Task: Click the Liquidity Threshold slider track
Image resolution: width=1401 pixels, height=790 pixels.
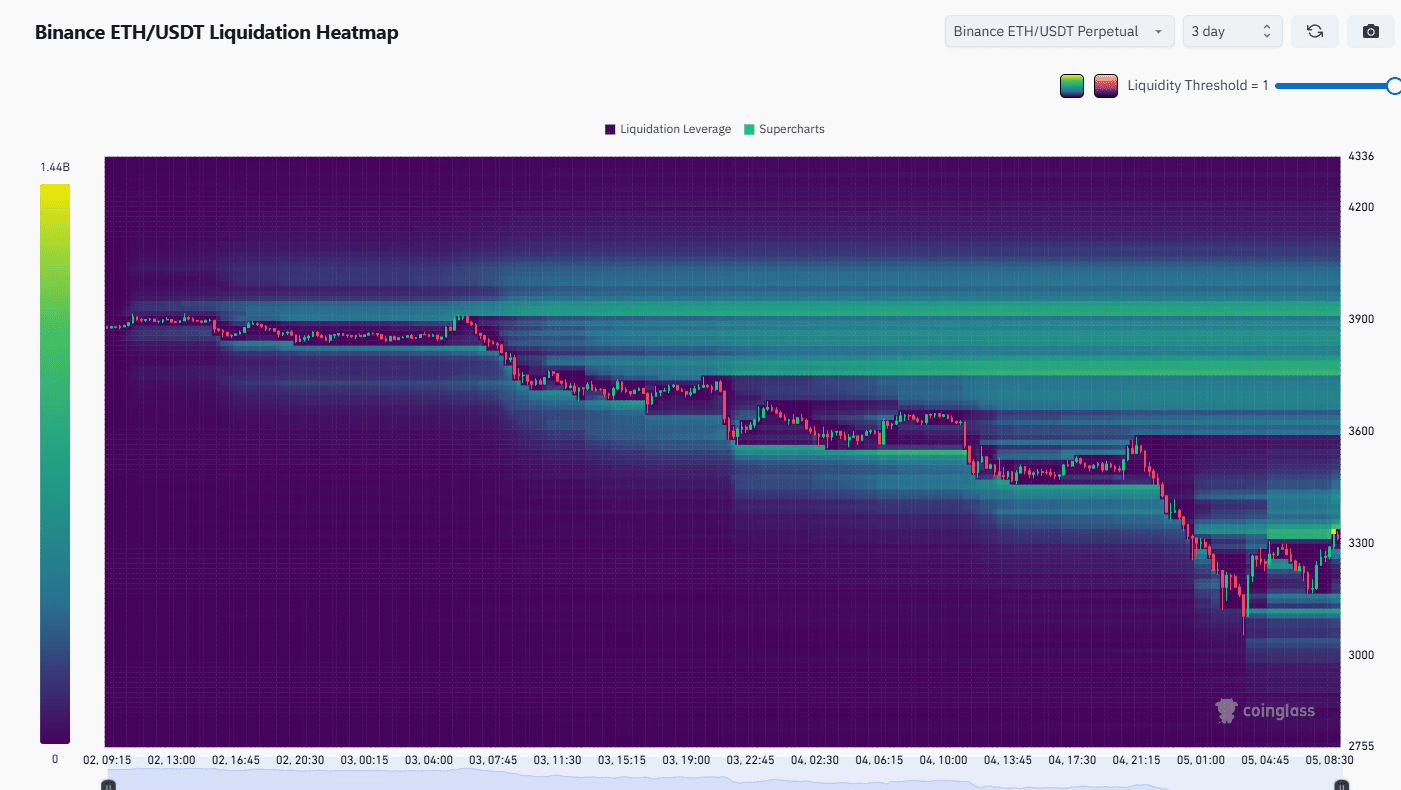Action: [x=1333, y=86]
